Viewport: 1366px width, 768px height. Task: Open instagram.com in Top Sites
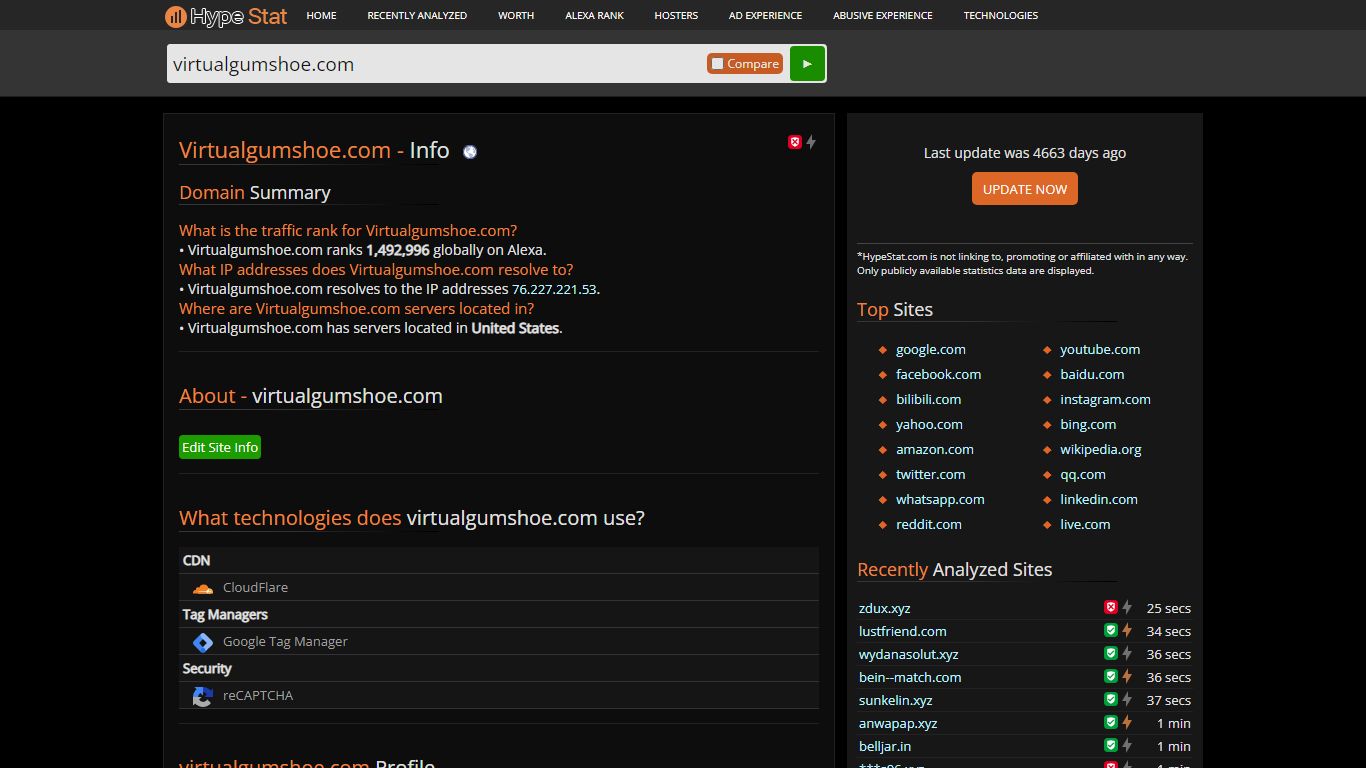[1105, 399]
